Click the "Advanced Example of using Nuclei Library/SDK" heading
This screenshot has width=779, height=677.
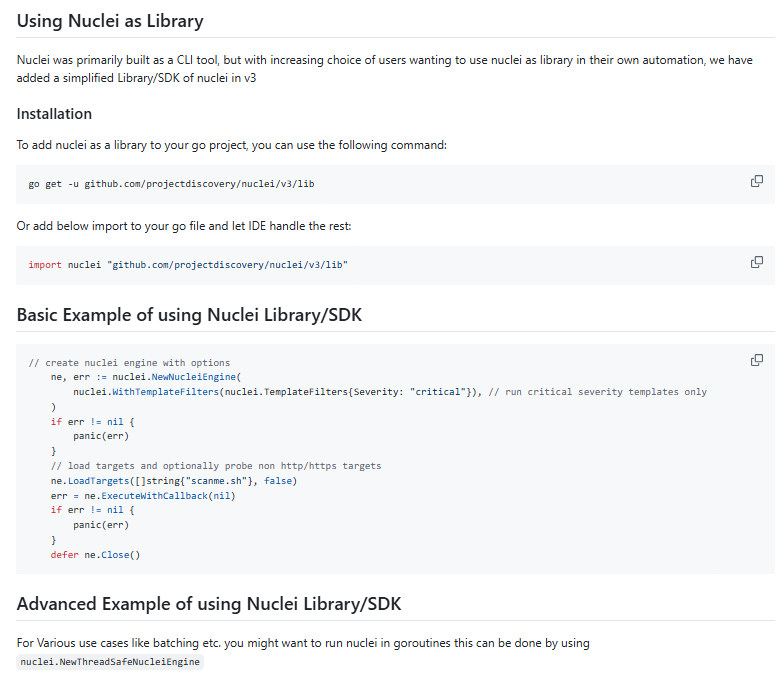209,604
